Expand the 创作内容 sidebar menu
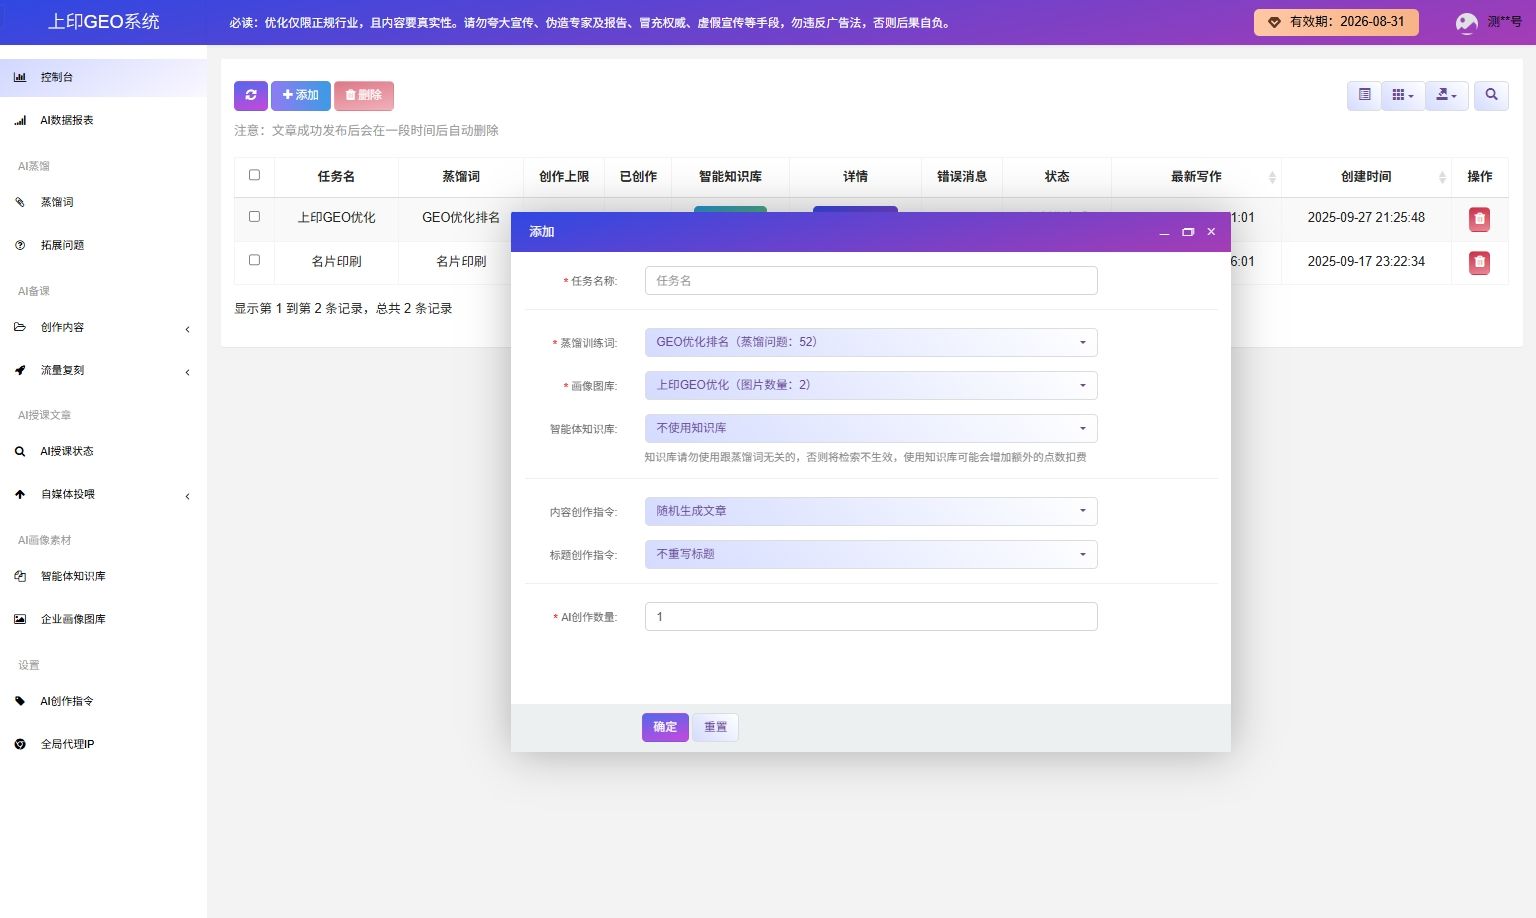The width and height of the screenshot is (1536, 918). pos(62,327)
